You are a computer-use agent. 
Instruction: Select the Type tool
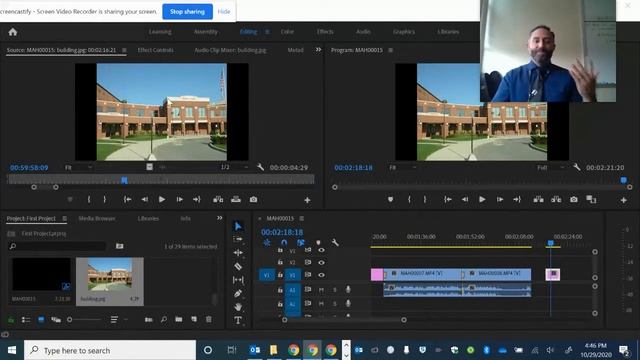(x=238, y=320)
